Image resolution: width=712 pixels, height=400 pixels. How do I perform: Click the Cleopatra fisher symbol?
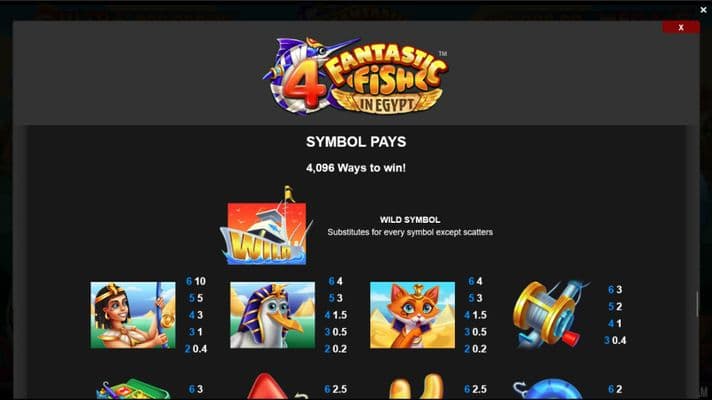tap(133, 315)
